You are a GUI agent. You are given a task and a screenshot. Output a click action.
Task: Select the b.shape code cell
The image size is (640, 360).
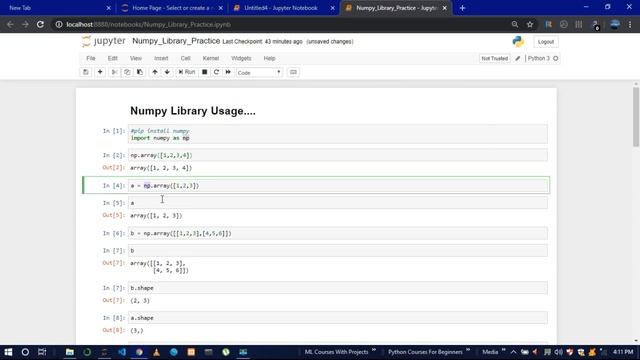click(x=338, y=288)
